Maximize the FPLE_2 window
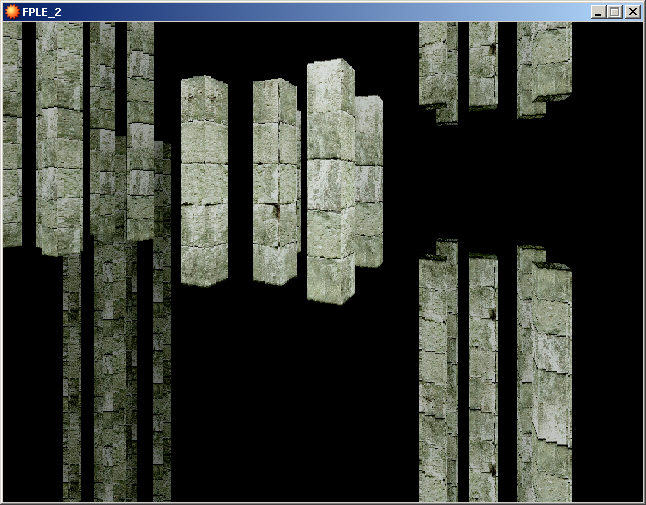Viewport: 646px width, 505px height. [x=615, y=12]
